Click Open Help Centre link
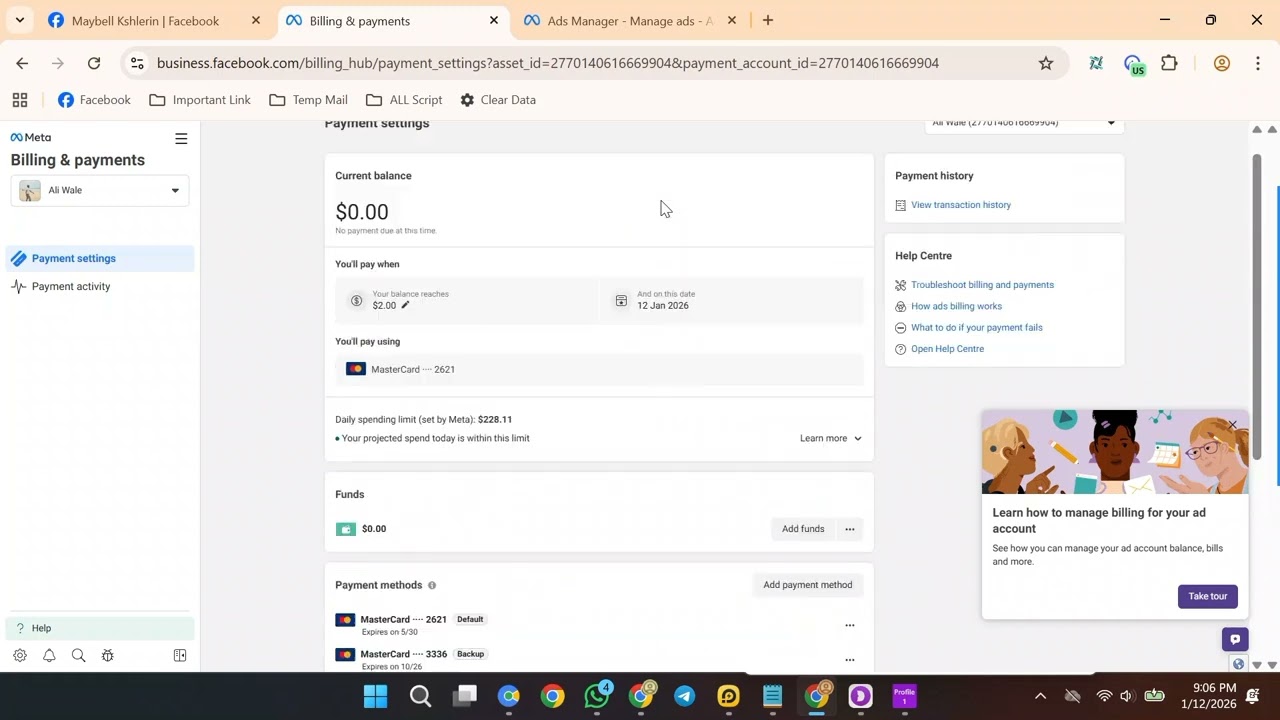The image size is (1280, 720). tap(947, 349)
